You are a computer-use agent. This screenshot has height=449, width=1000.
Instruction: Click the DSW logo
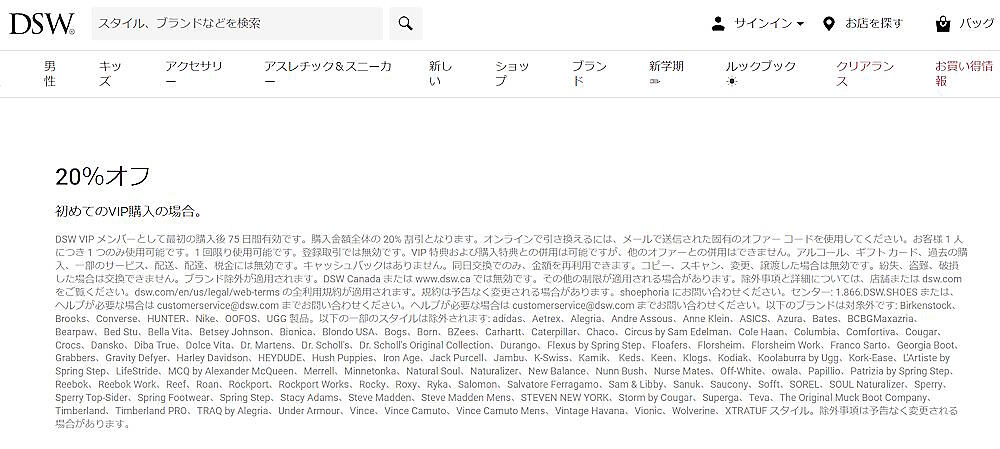(42, 24)
